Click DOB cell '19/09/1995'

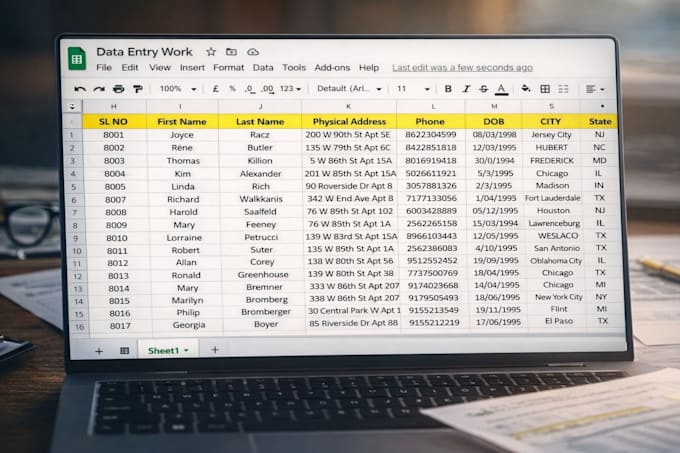[x=496, y=261]
